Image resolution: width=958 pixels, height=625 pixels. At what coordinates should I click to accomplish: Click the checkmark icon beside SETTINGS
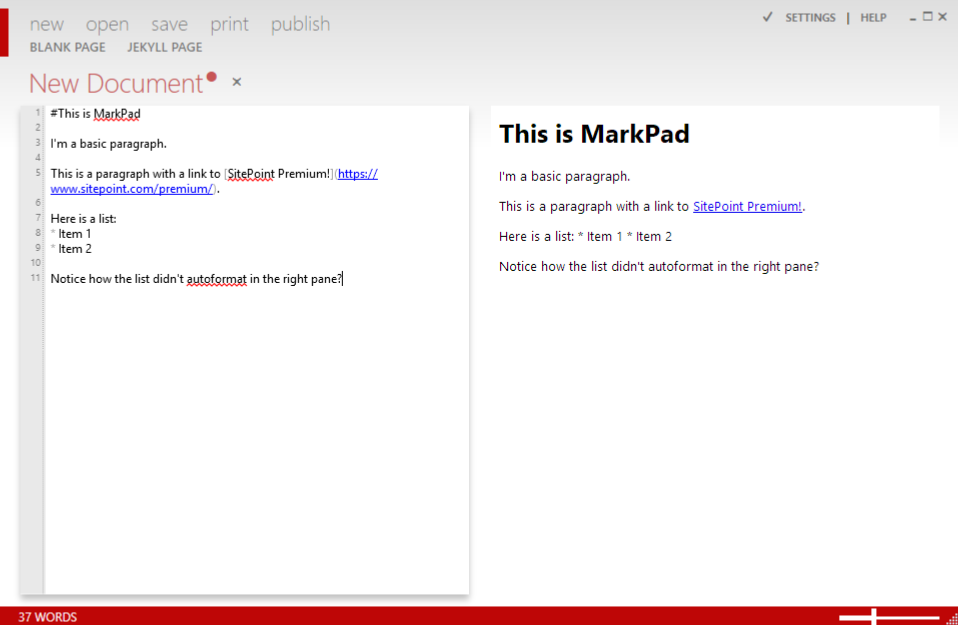[767, 17]
